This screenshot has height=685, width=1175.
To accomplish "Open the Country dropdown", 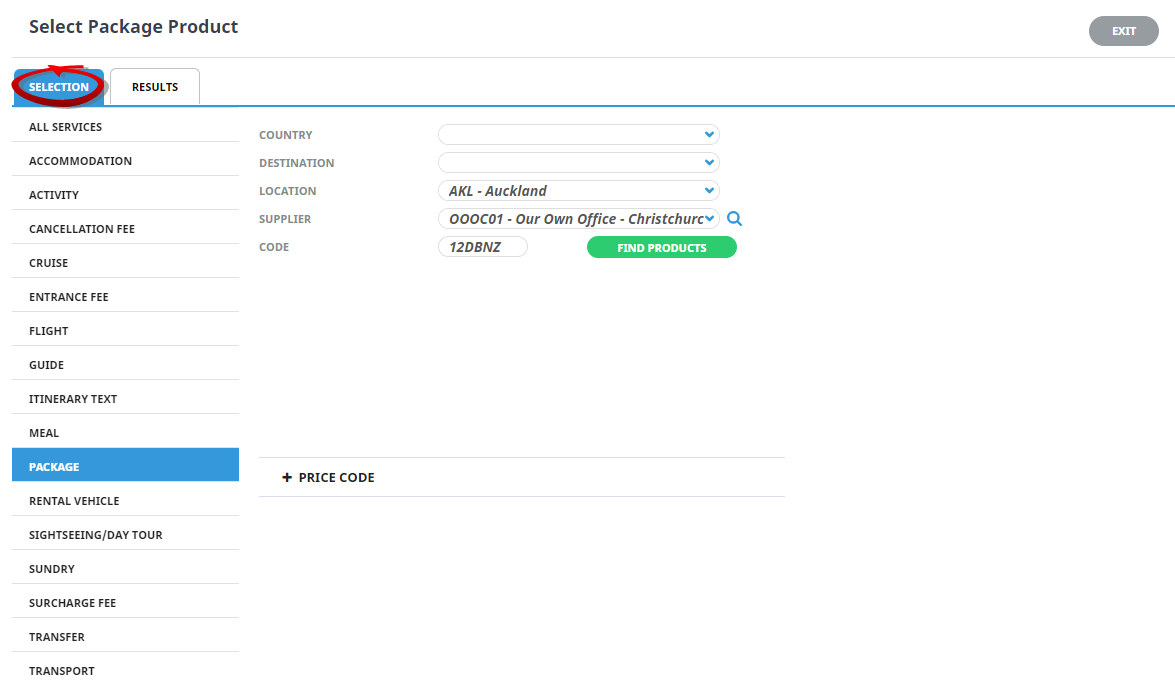I will click(578, 135).
